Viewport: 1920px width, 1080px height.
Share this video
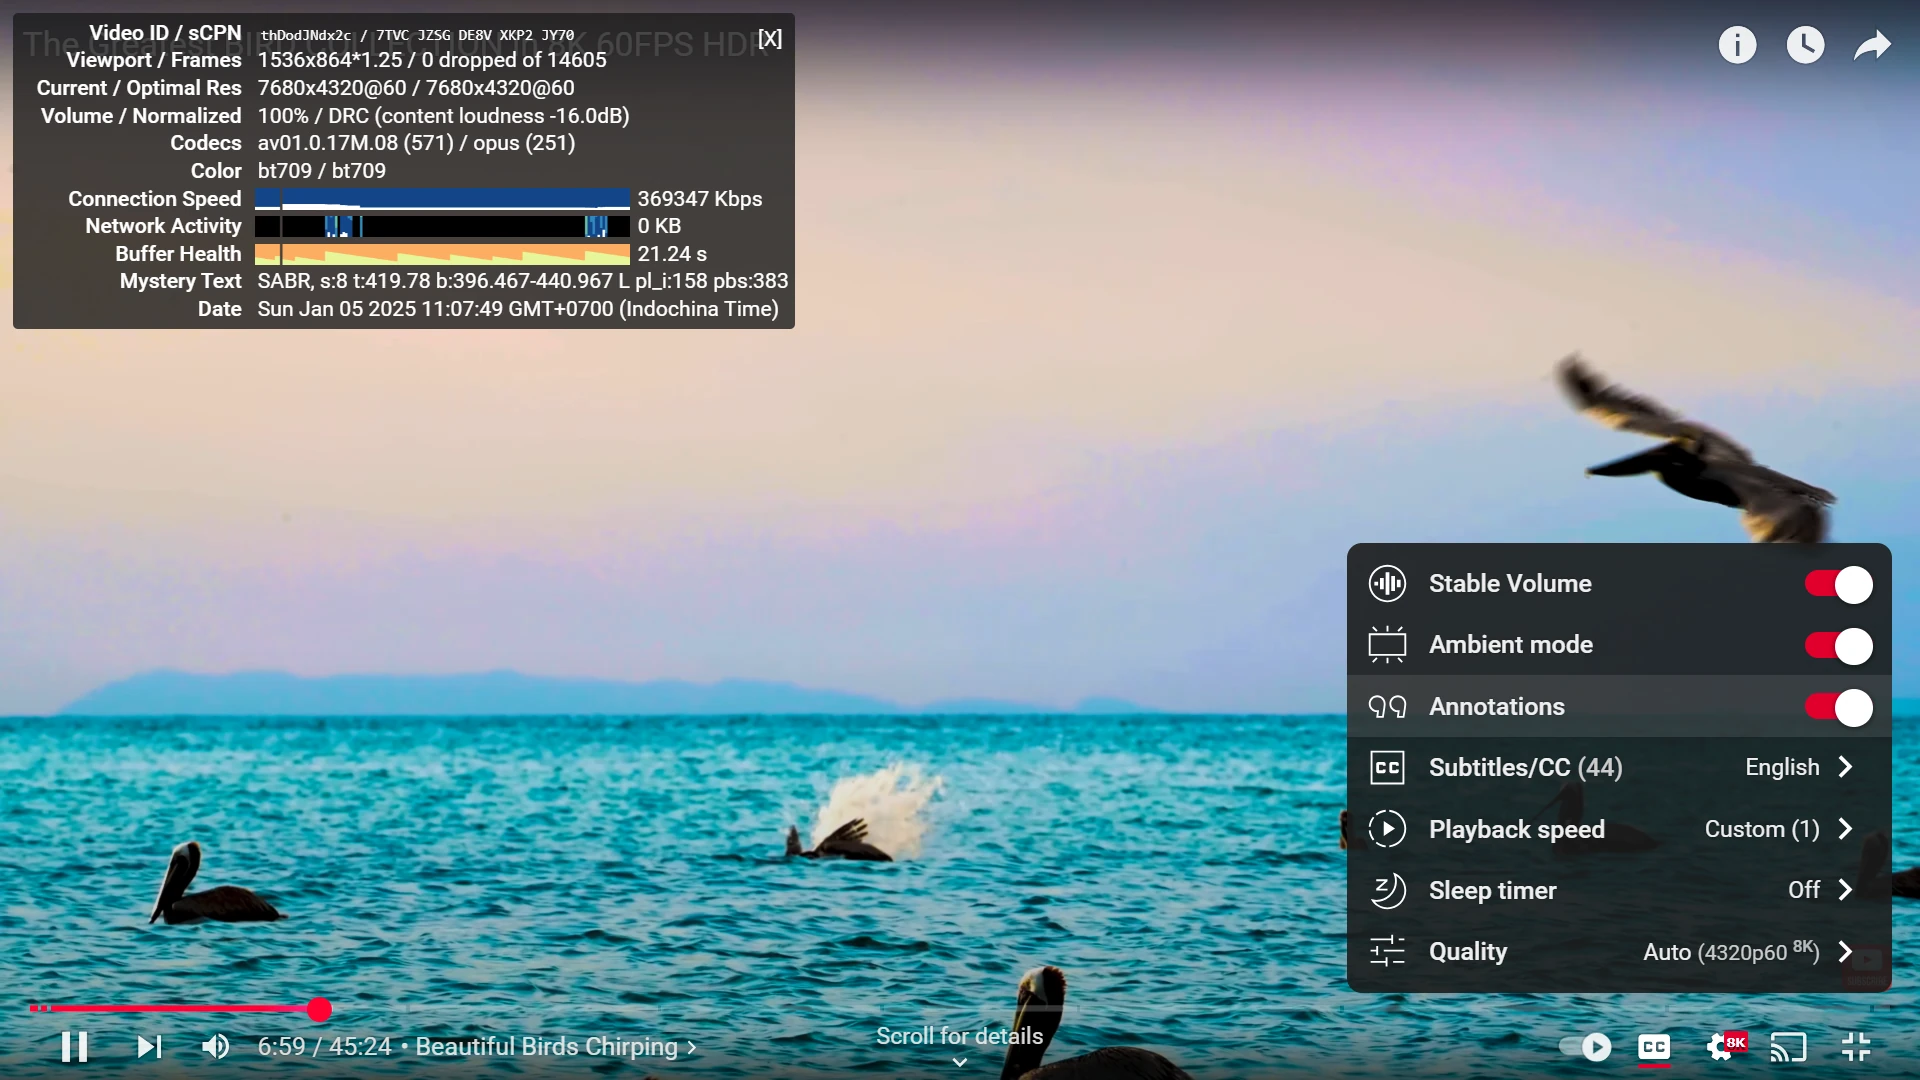tap(1872, 45)
